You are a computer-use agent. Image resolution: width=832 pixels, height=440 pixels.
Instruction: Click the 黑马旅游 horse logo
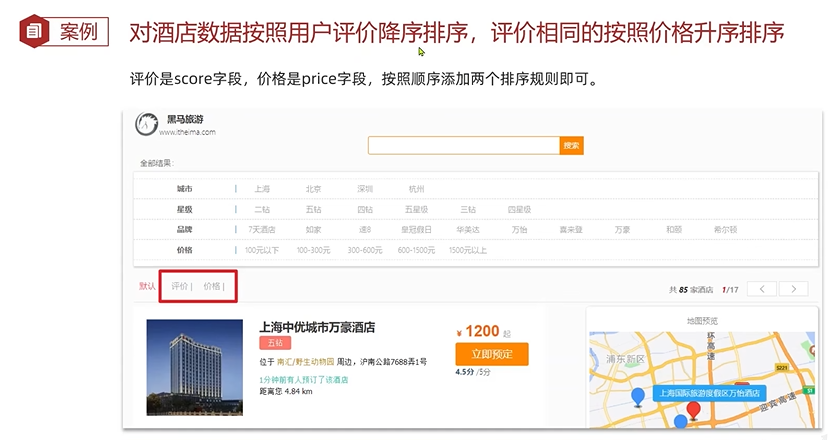(146, 124)
